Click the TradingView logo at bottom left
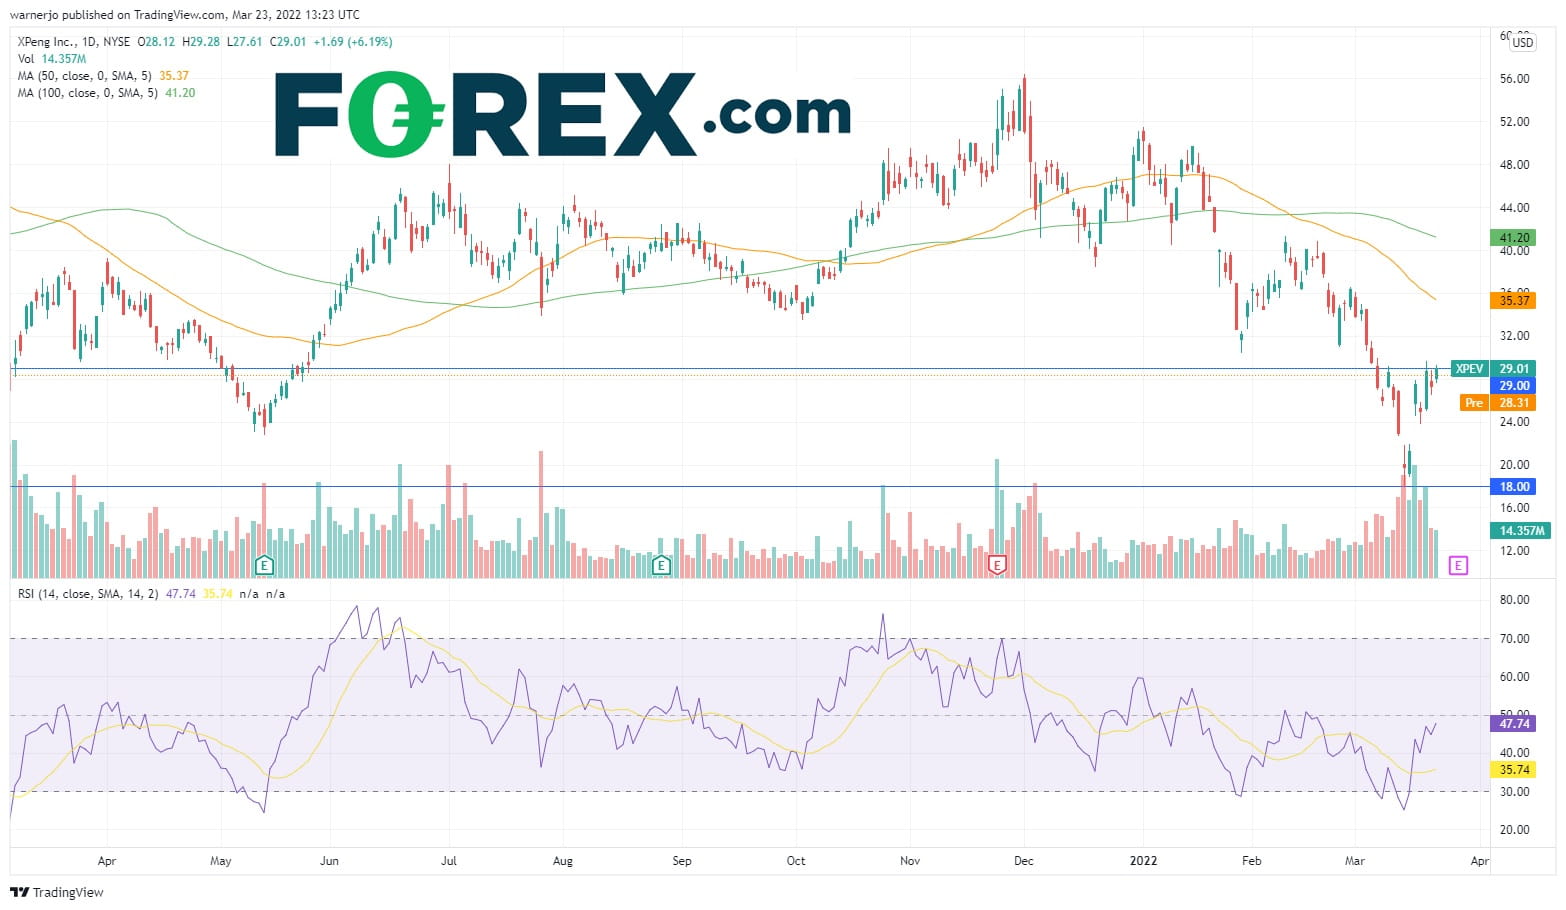1566x910 pixels. (57, 892)
